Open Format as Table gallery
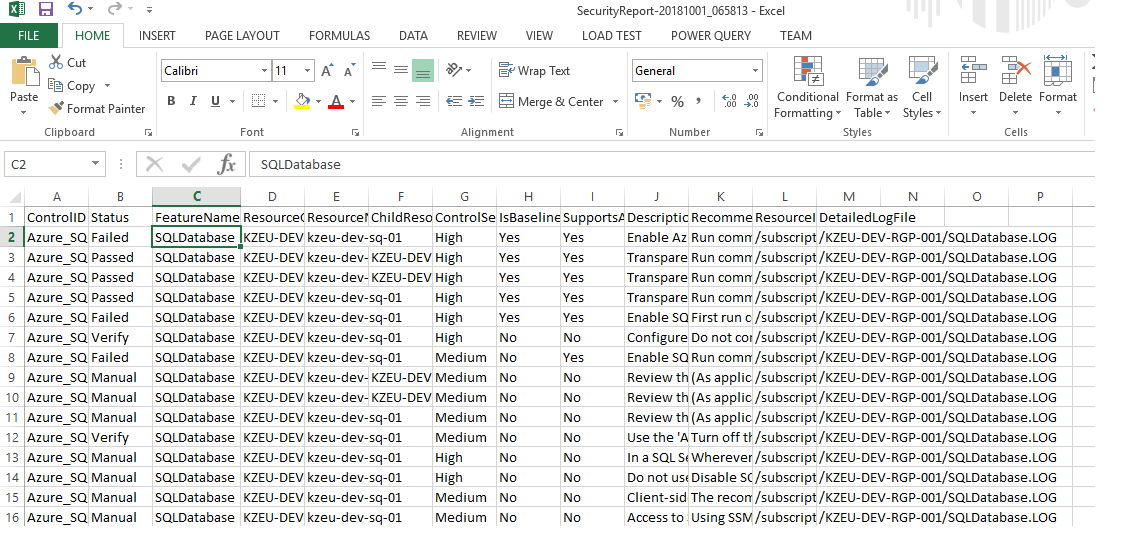The image size is (1124, 538). click(872, 87)
